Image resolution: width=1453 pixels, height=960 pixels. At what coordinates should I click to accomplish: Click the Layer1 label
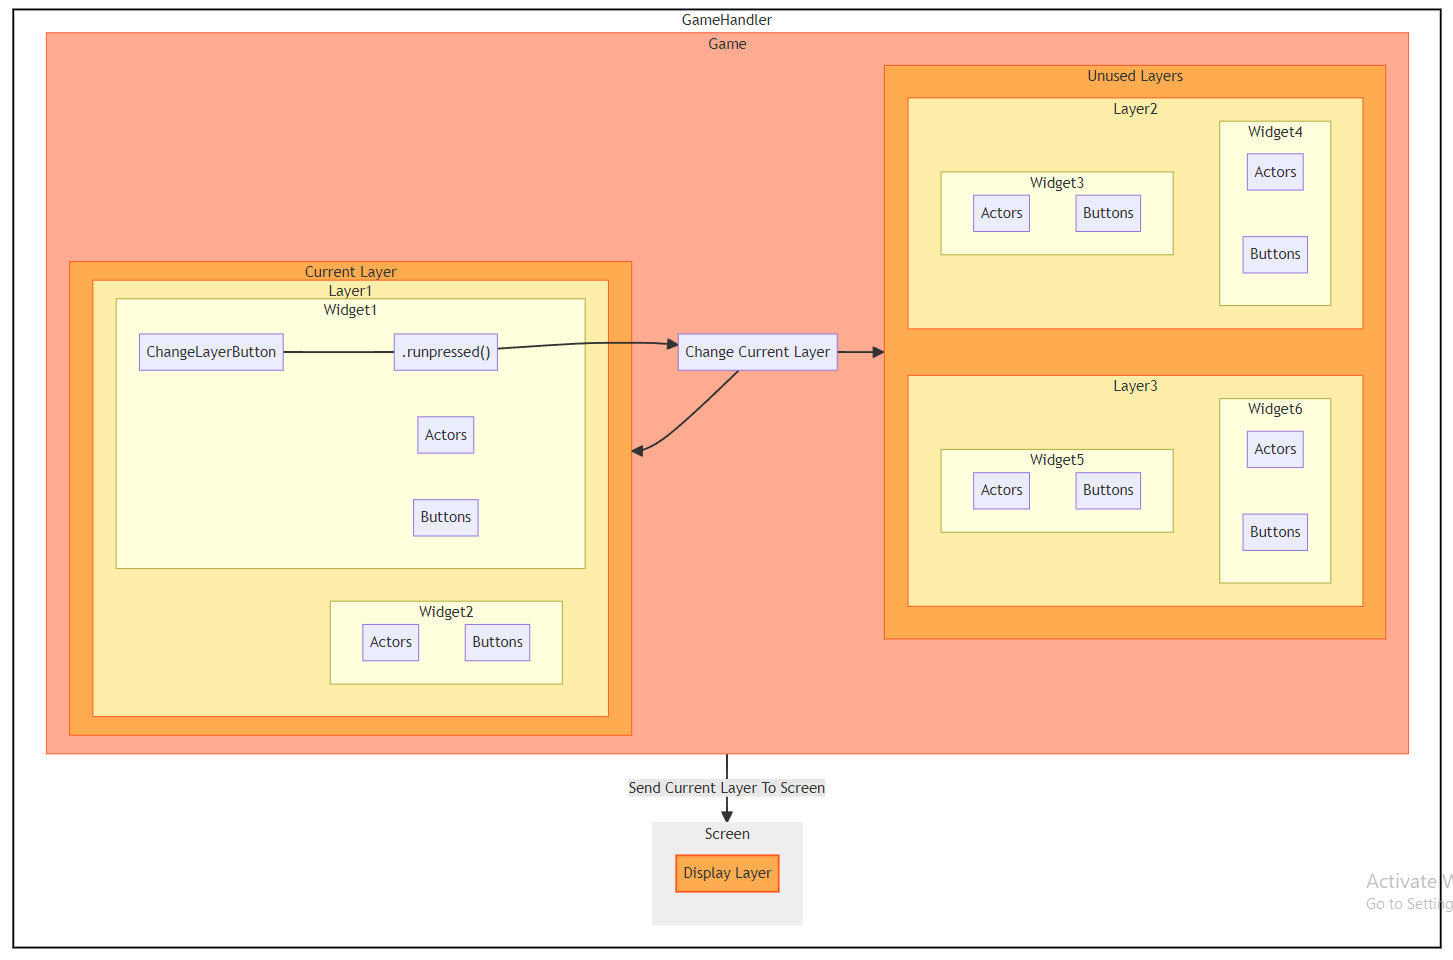click(350, 291)
